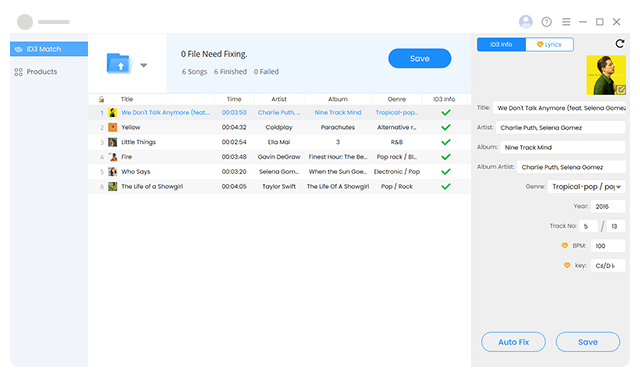Expand the dropdown arrow beside the folder

pos(144,65)
